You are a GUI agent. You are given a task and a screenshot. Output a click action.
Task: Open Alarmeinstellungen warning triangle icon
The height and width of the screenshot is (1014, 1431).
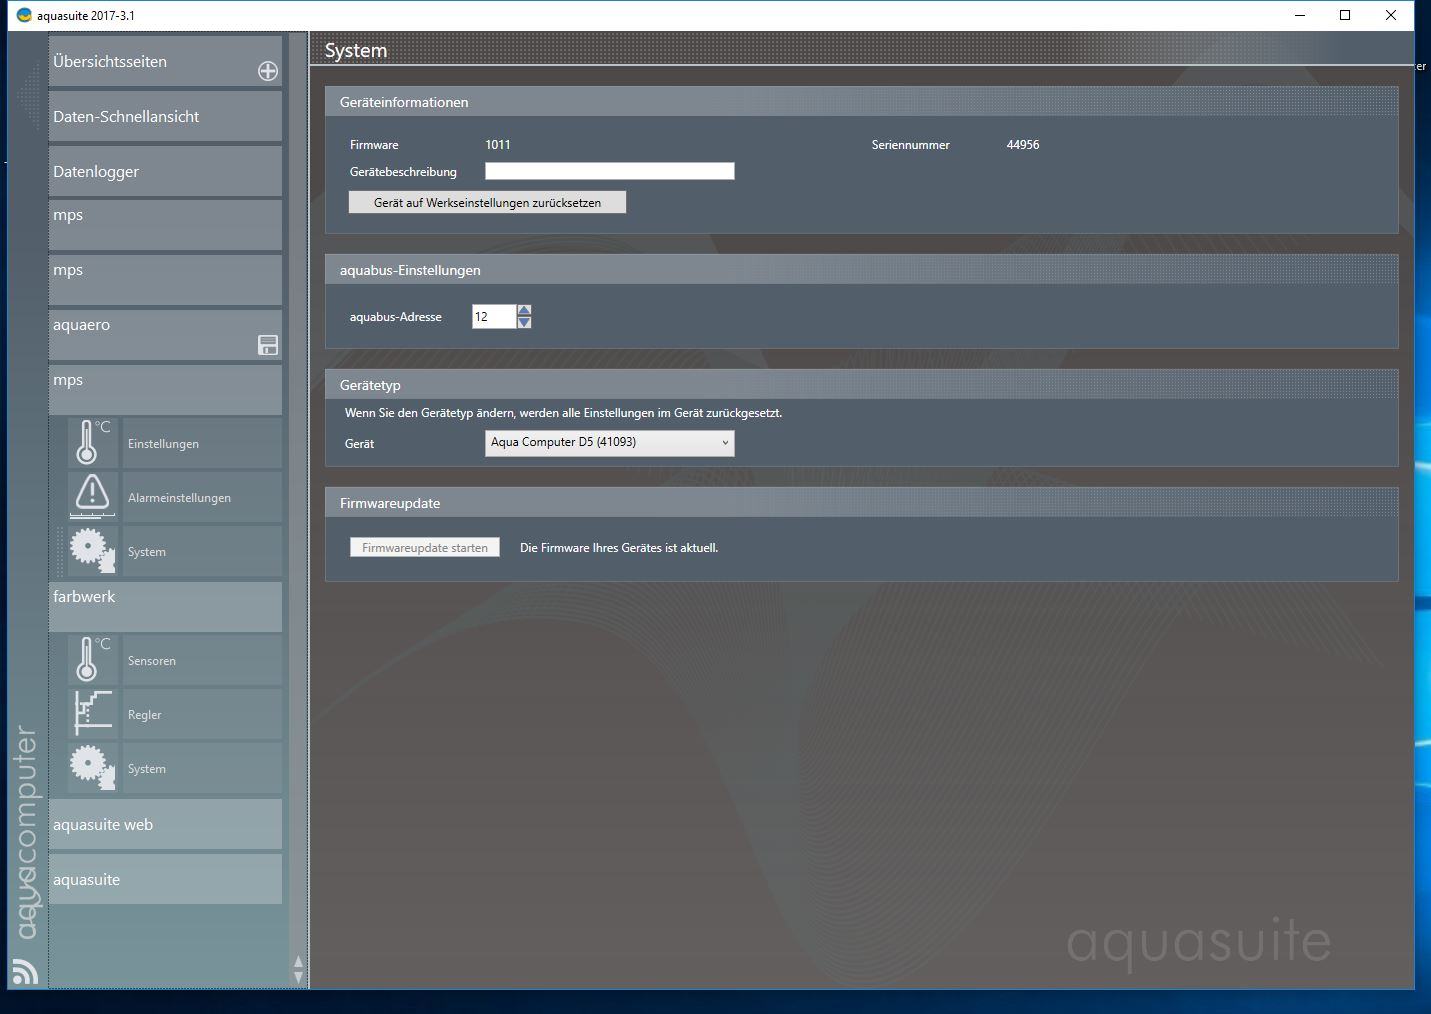point(93,497)
